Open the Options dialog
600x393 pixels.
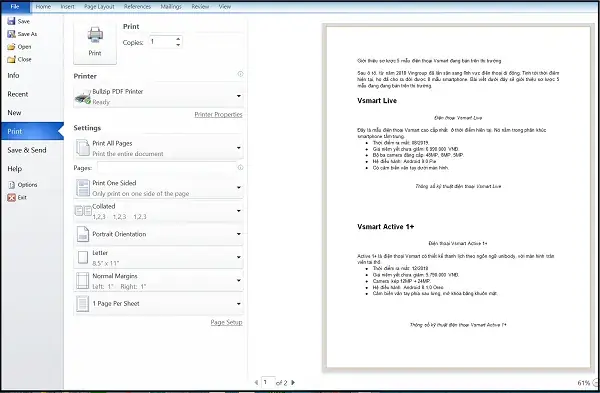(23, 185)
